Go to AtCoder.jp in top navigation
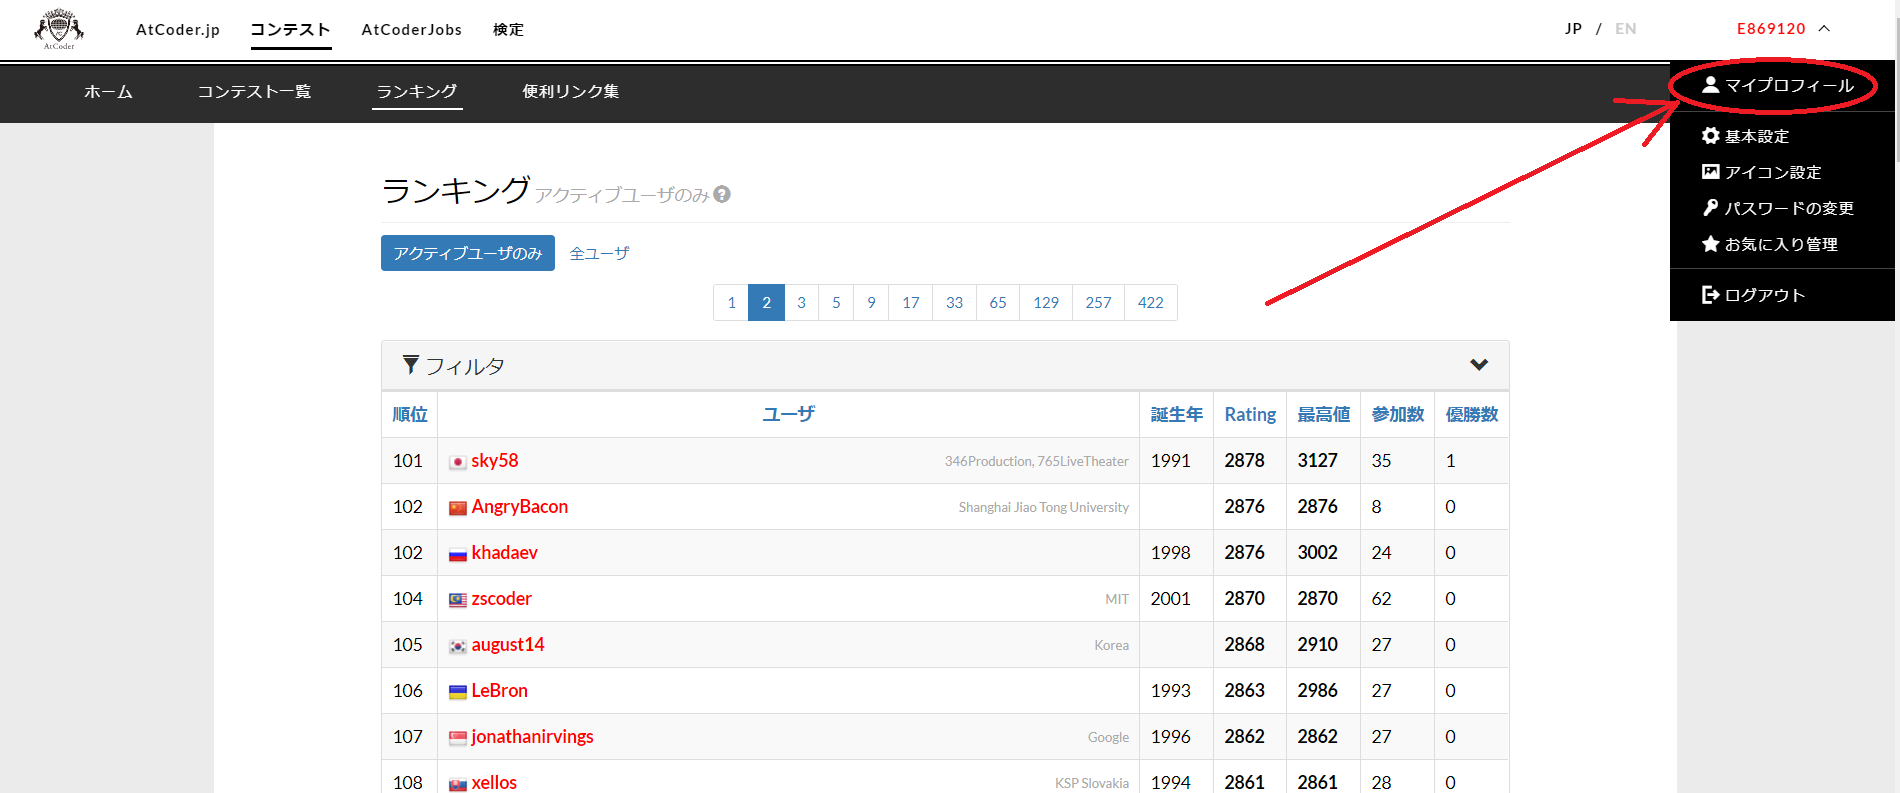The image size is (1900, 793). [178, 29]
